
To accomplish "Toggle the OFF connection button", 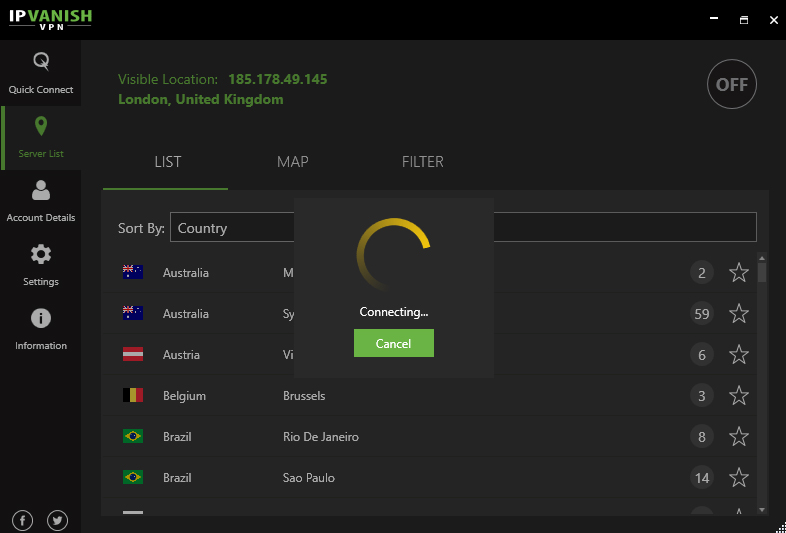I will (x=732, y=84).
